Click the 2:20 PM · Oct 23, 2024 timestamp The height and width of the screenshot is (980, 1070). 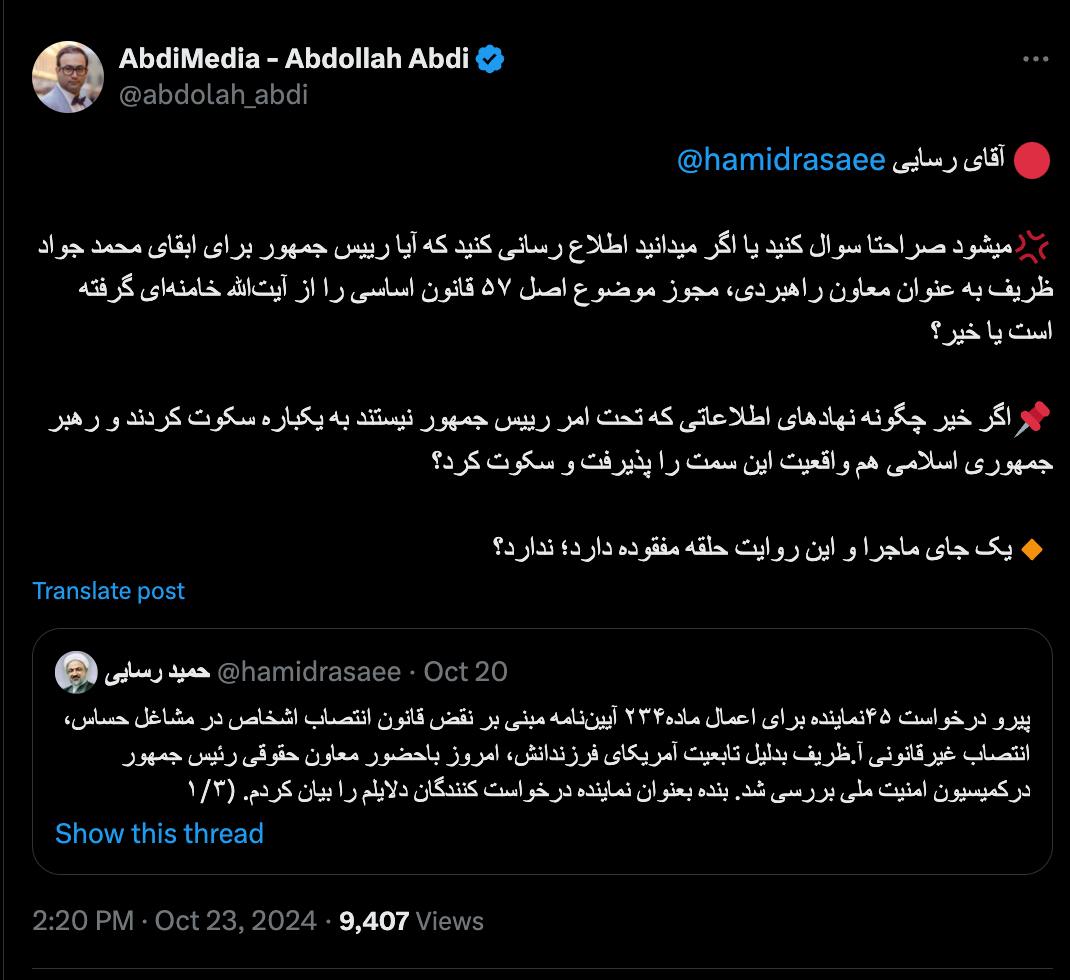coord(174,921)
